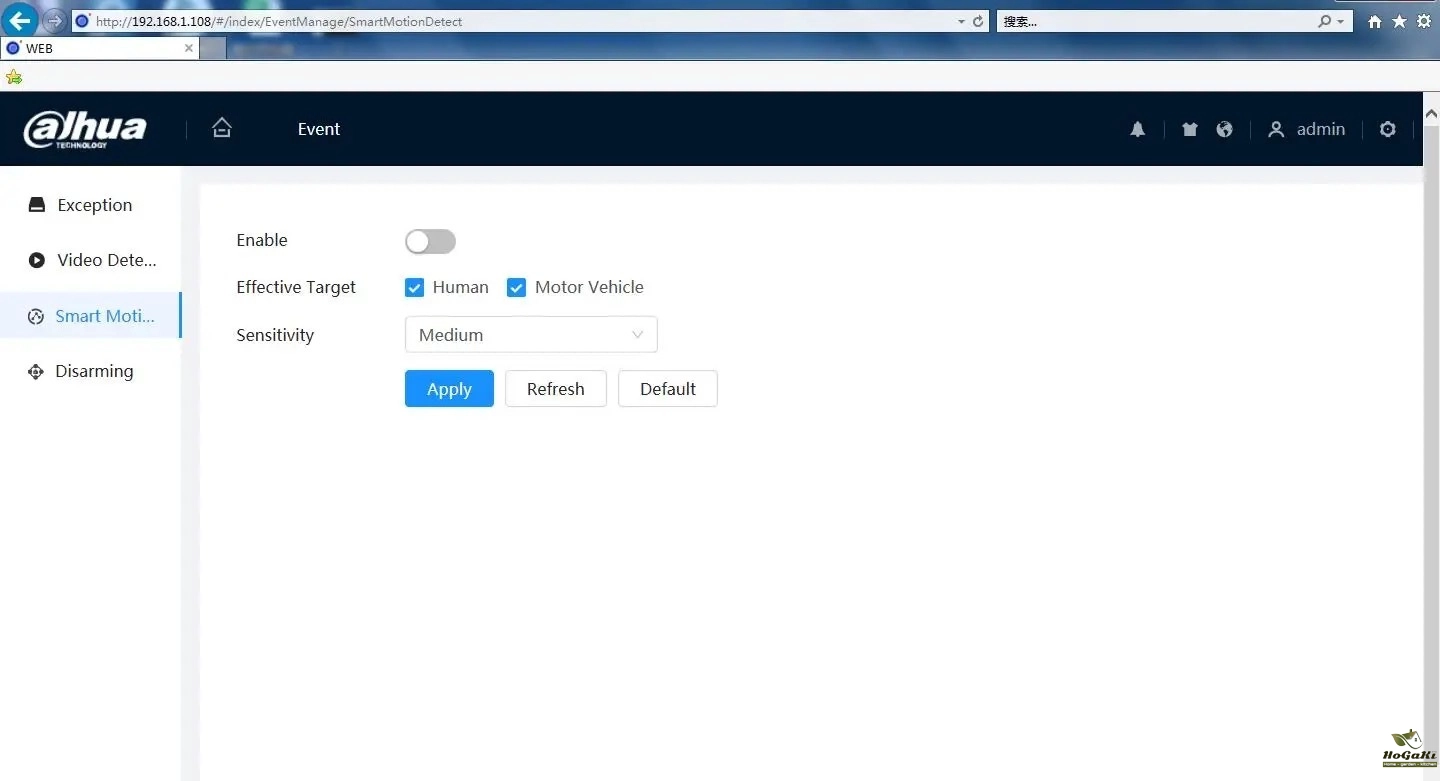Turn on the Enable switch
The height and width of the screenshot is (781, 1440).
pos(430,241)
